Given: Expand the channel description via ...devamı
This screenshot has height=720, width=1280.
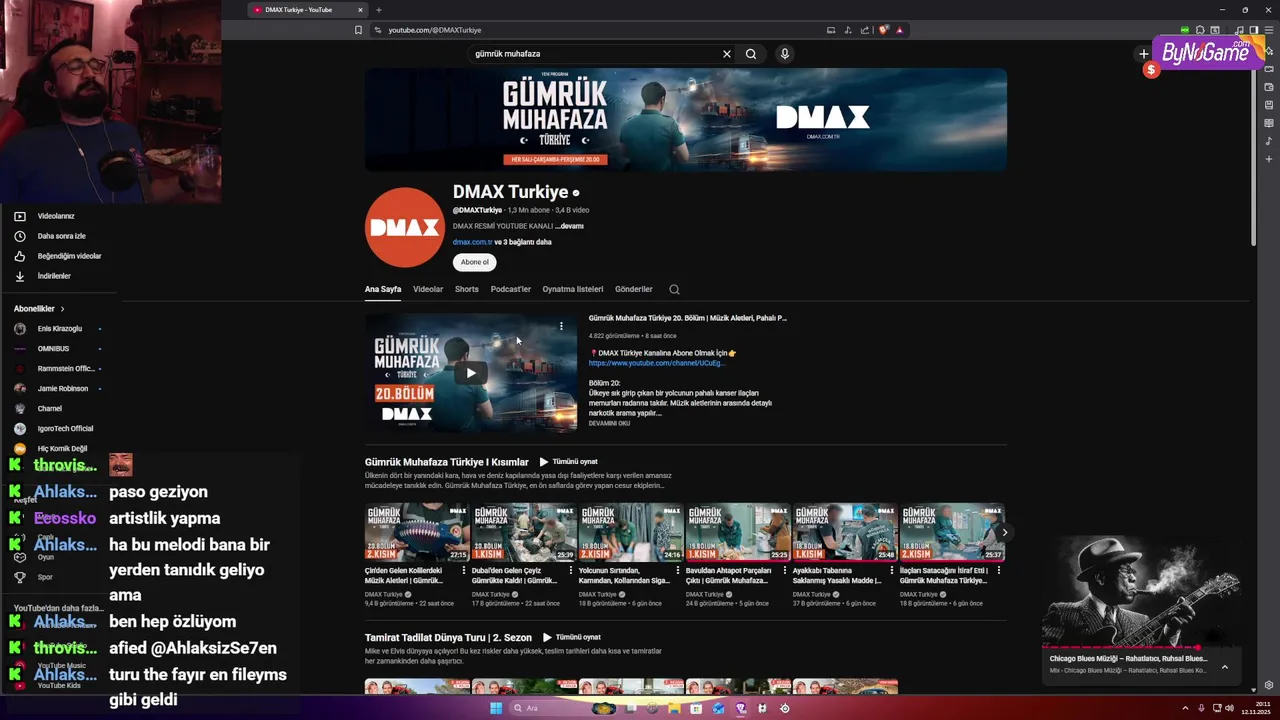Looking at the screenshot, I should [569, 226].
